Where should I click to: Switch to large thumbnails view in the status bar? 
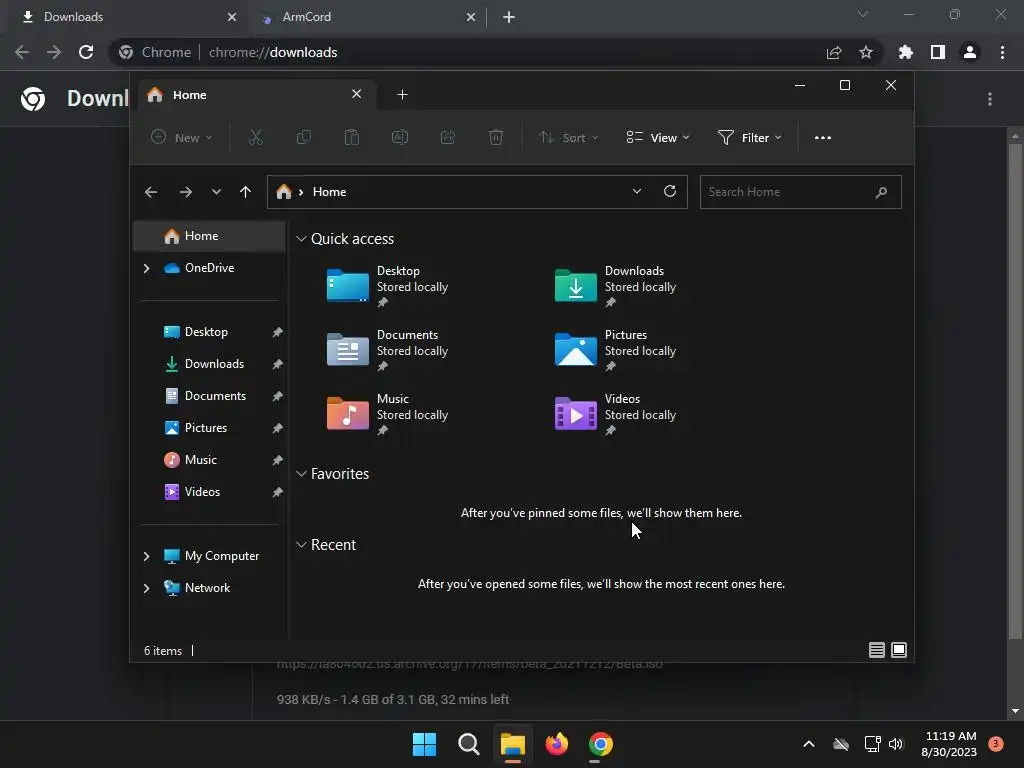point(899,650)
